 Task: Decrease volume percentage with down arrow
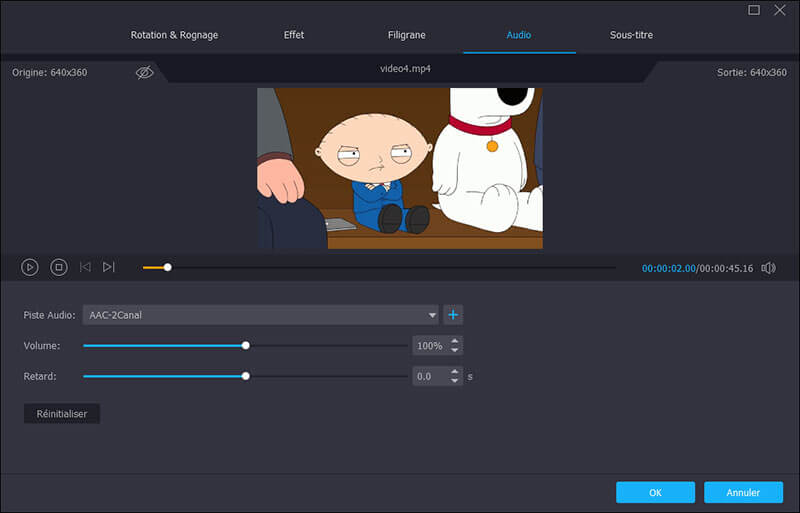coord(455,350)
